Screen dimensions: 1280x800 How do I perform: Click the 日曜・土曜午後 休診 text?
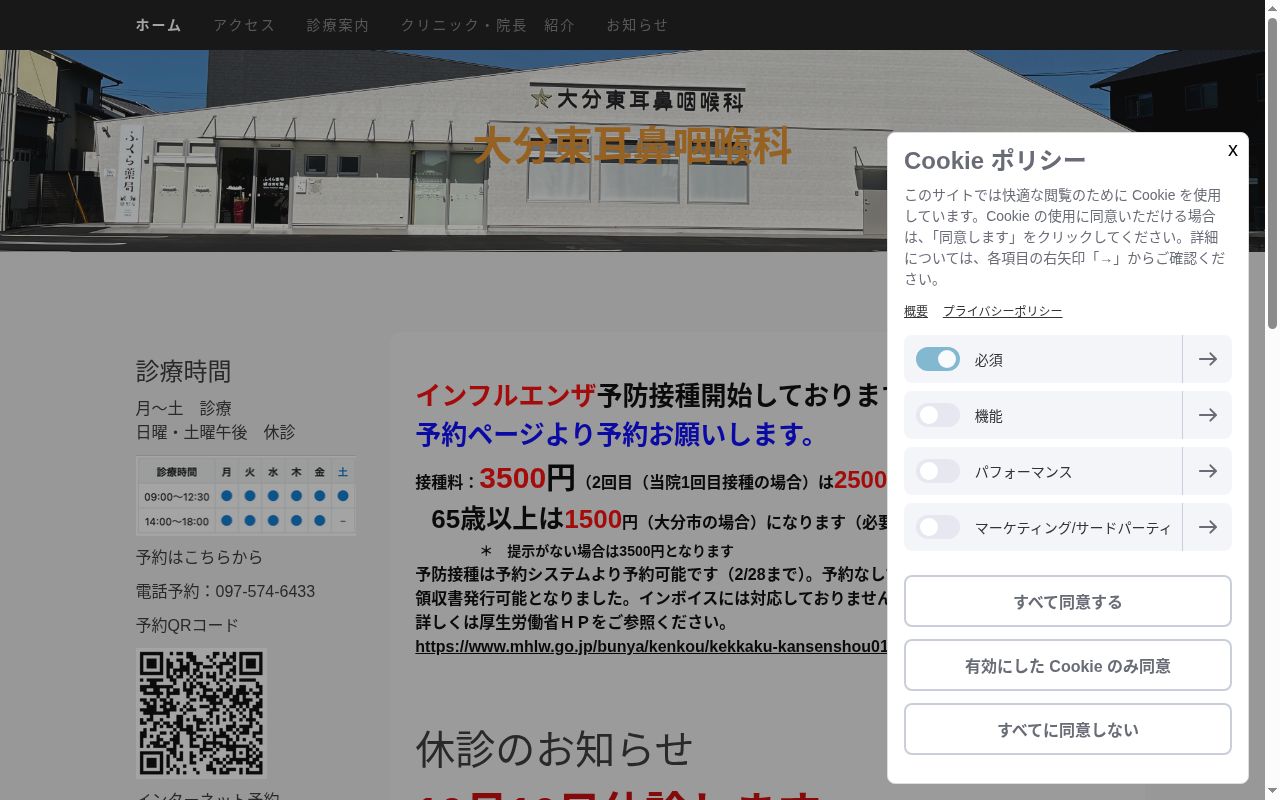pyautogui.click(x=215, y=432)
